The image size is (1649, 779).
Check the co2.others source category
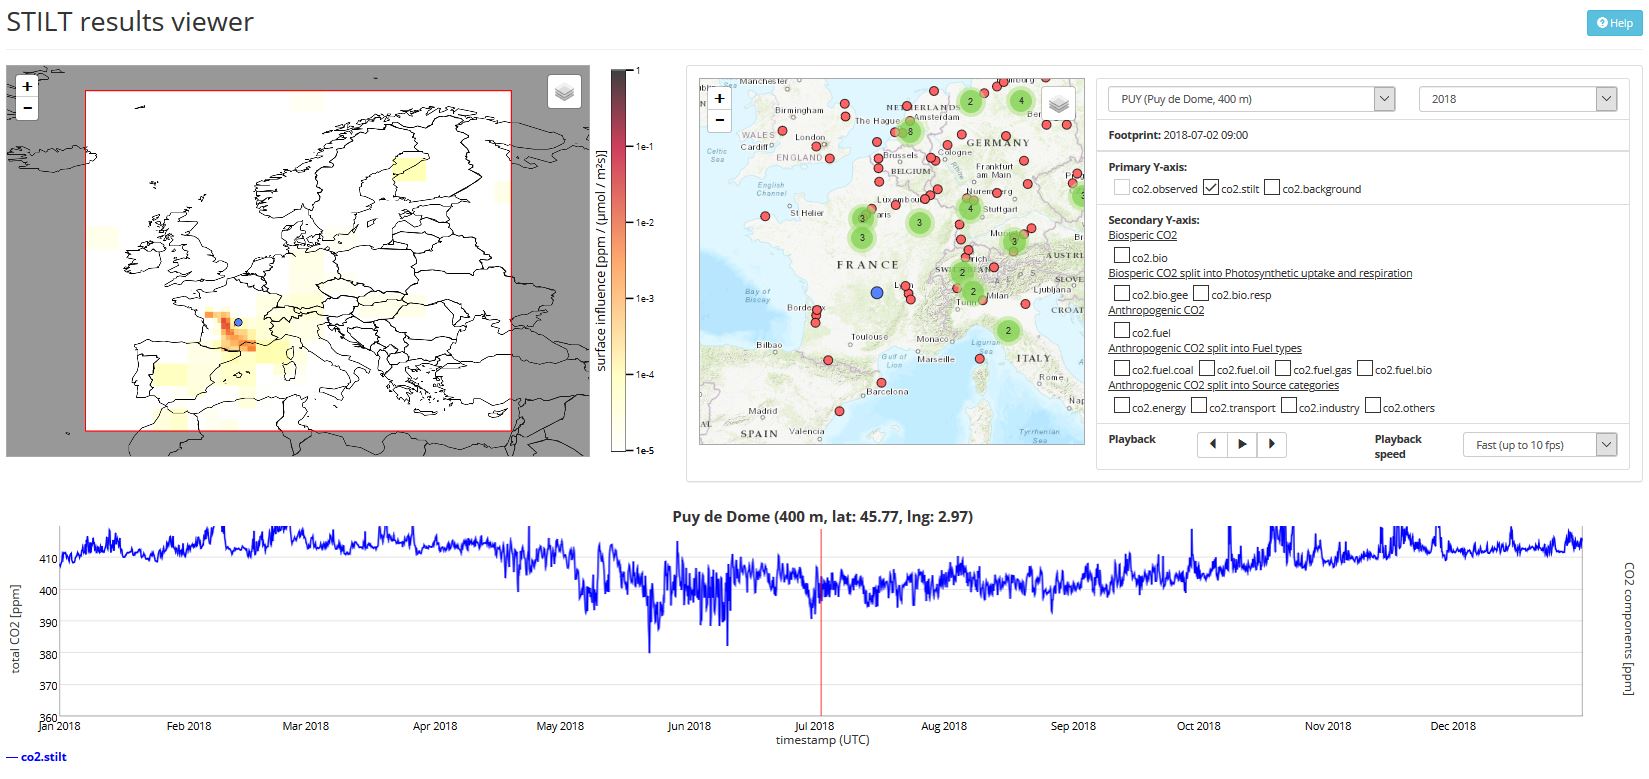click(x=1374, y=406)
